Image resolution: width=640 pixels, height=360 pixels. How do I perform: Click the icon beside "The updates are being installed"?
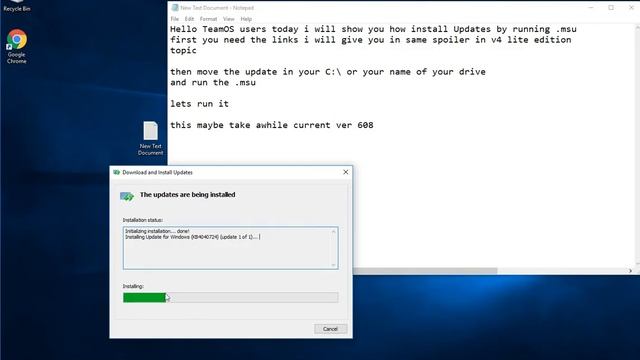(127, 196)
